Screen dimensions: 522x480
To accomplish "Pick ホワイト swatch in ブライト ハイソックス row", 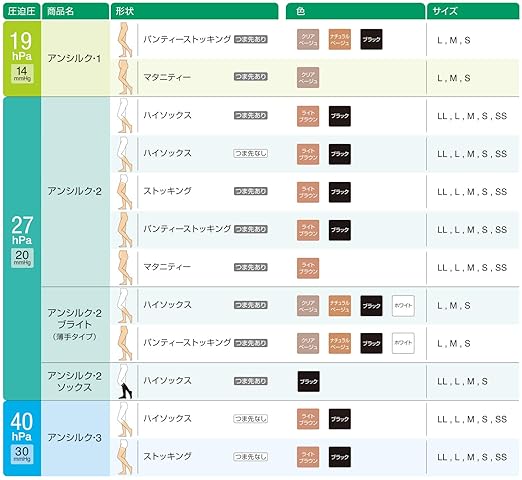I will point(403,306).
